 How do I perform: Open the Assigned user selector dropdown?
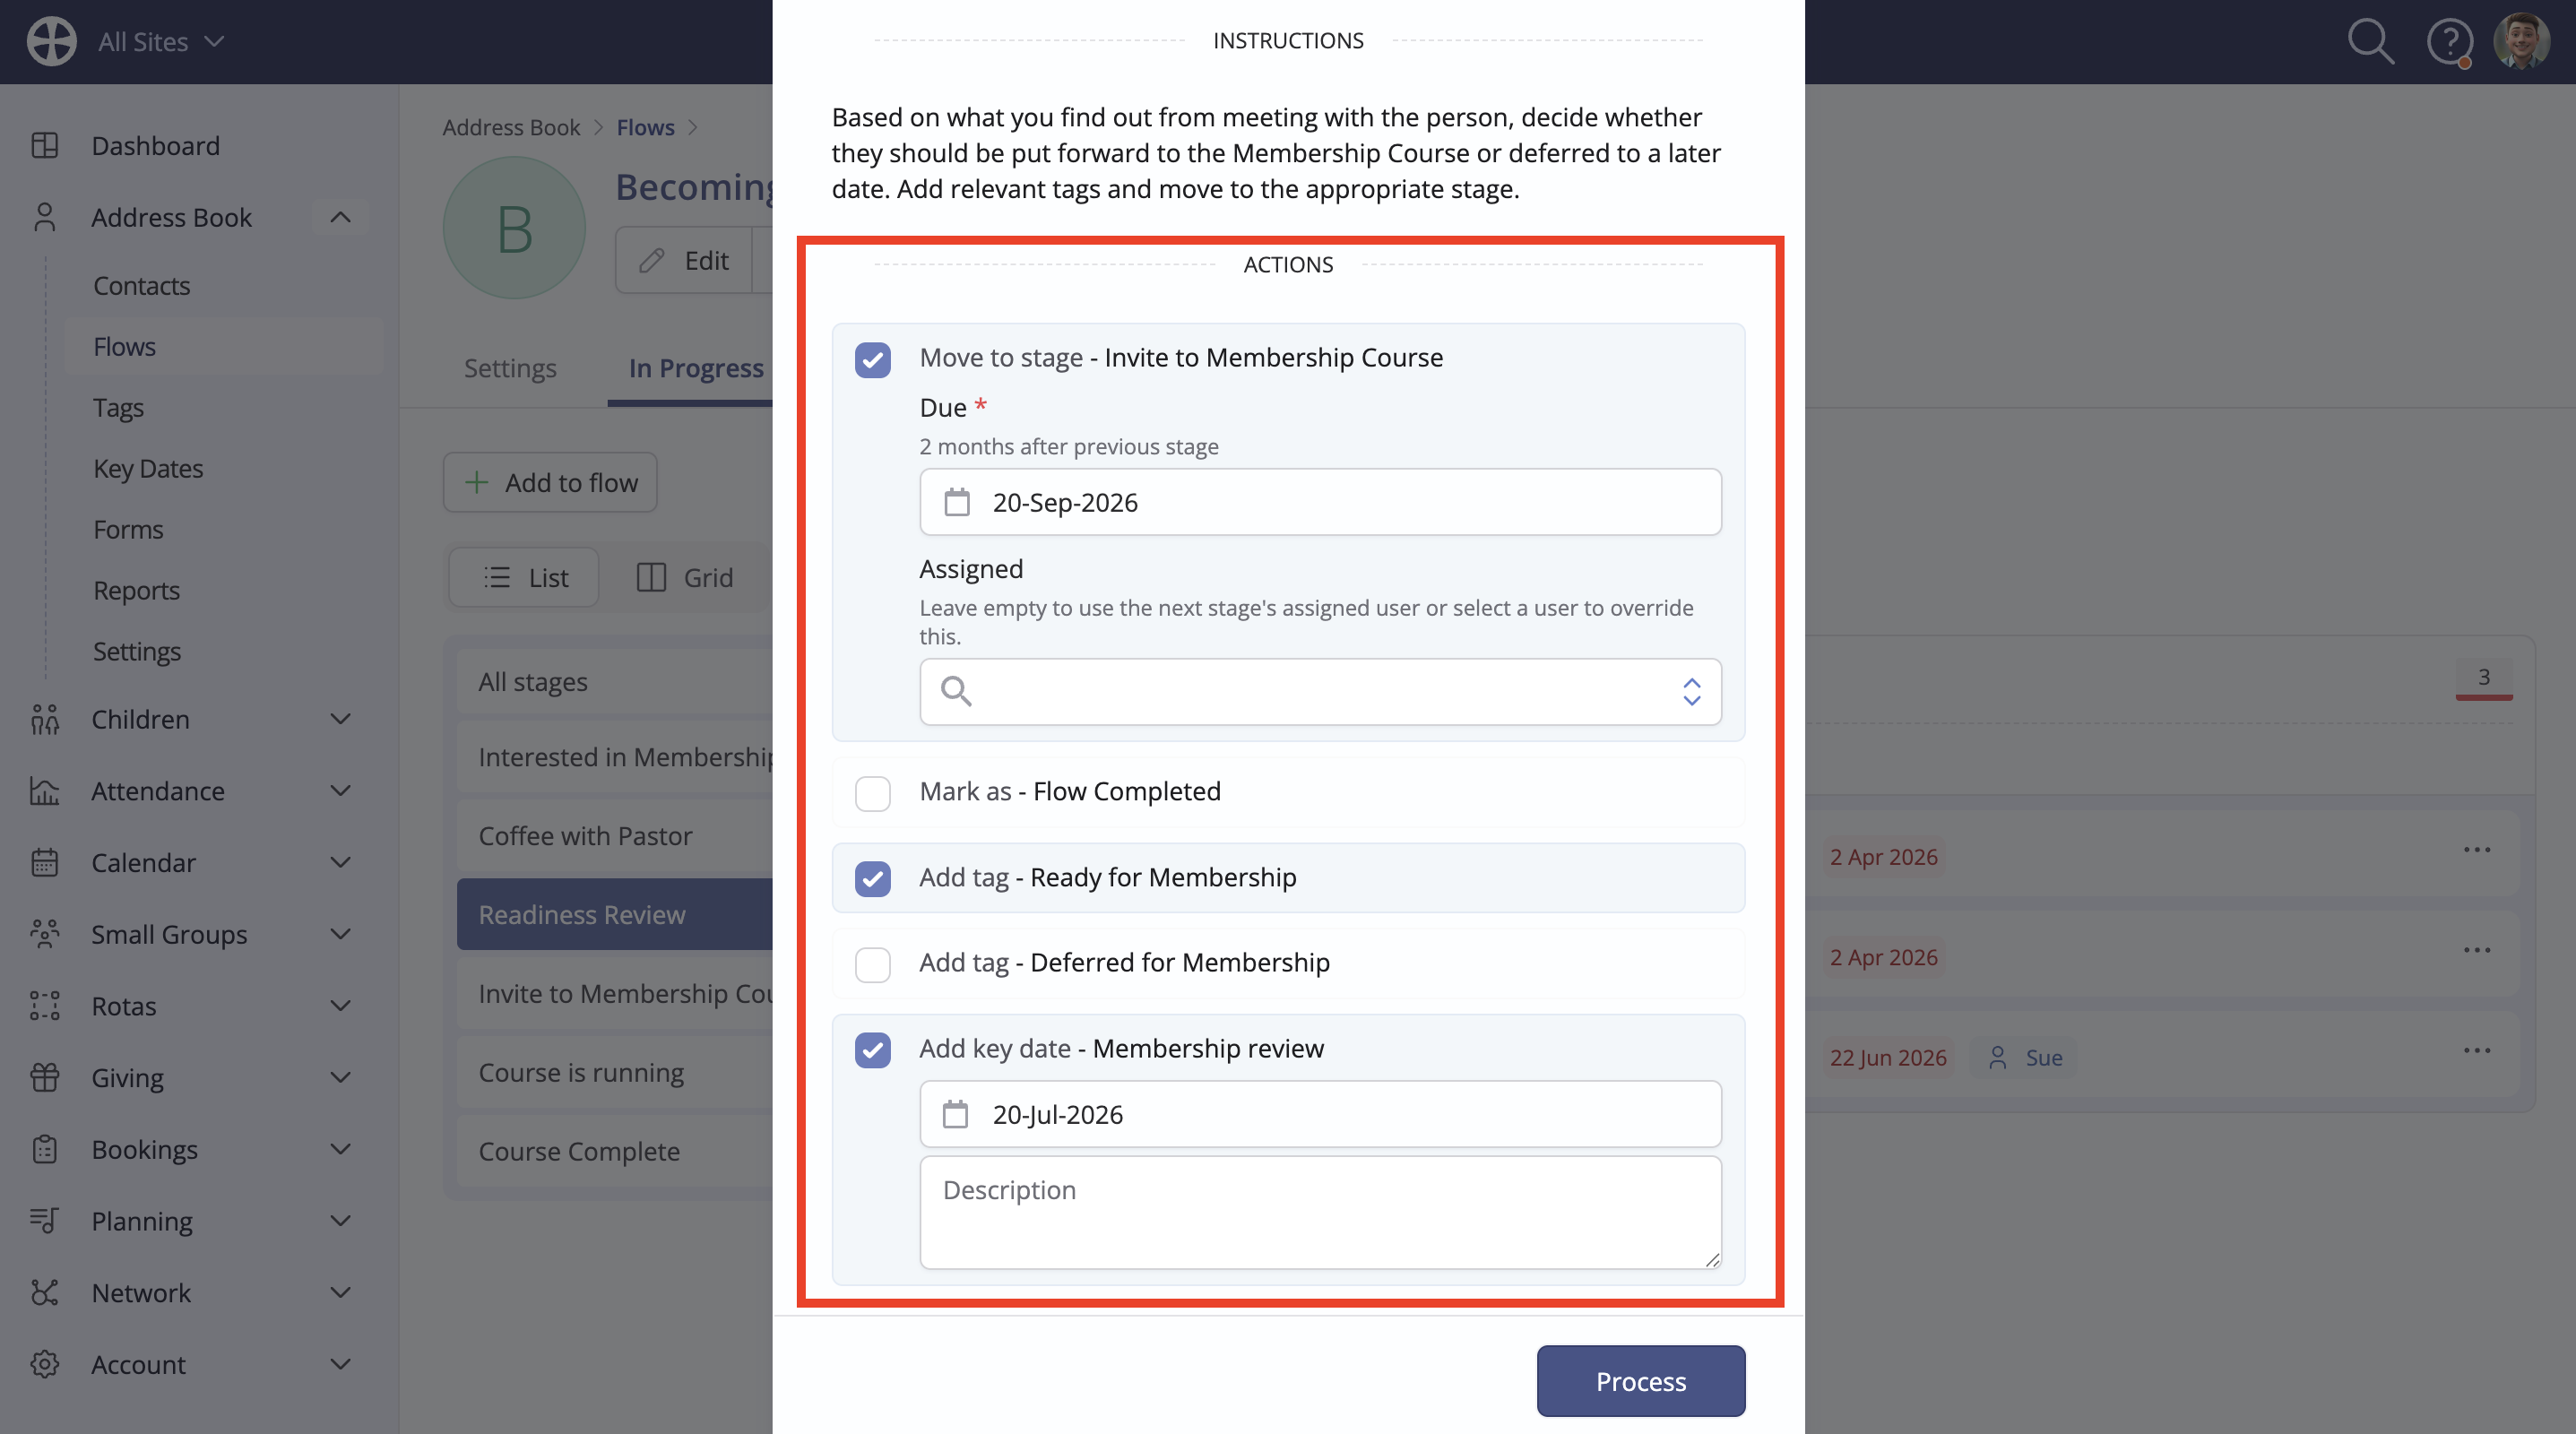(x=1320, y=691)
